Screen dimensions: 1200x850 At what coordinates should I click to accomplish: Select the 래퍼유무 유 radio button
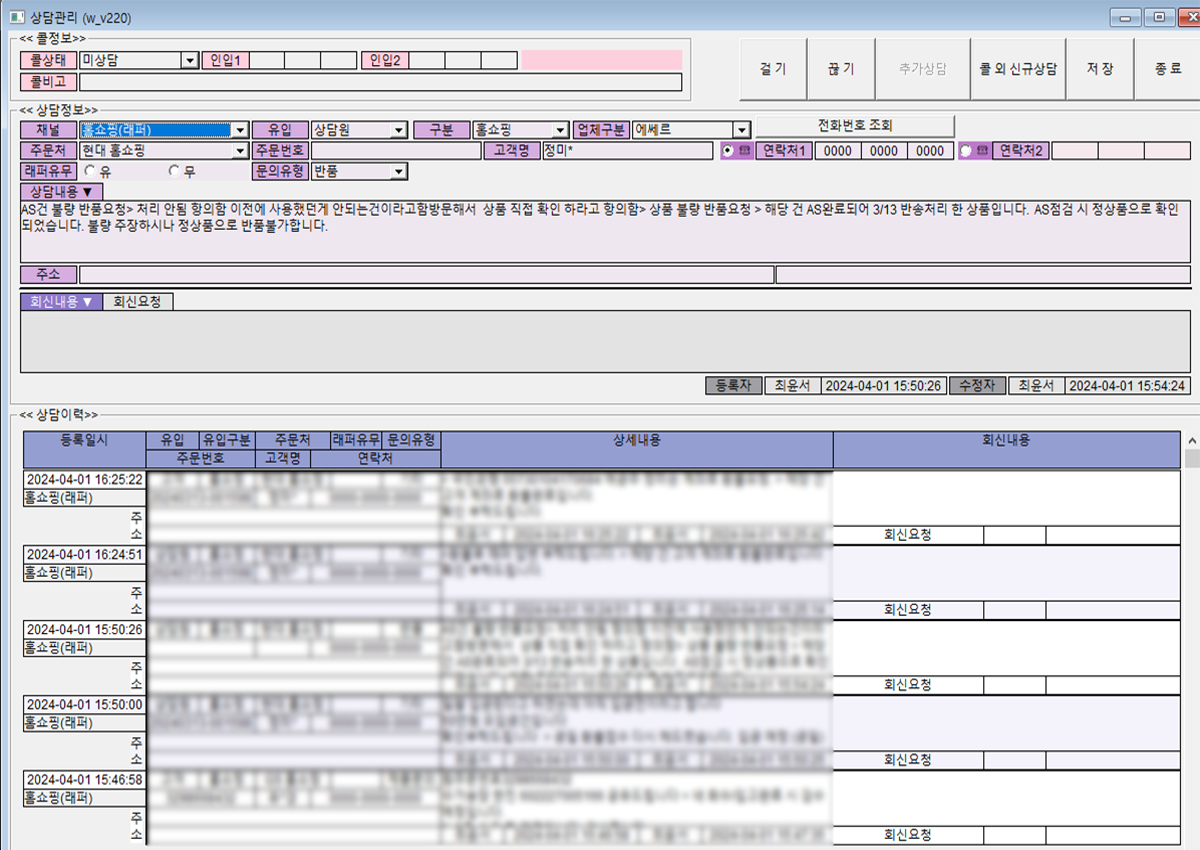click(x=90, y=171)
